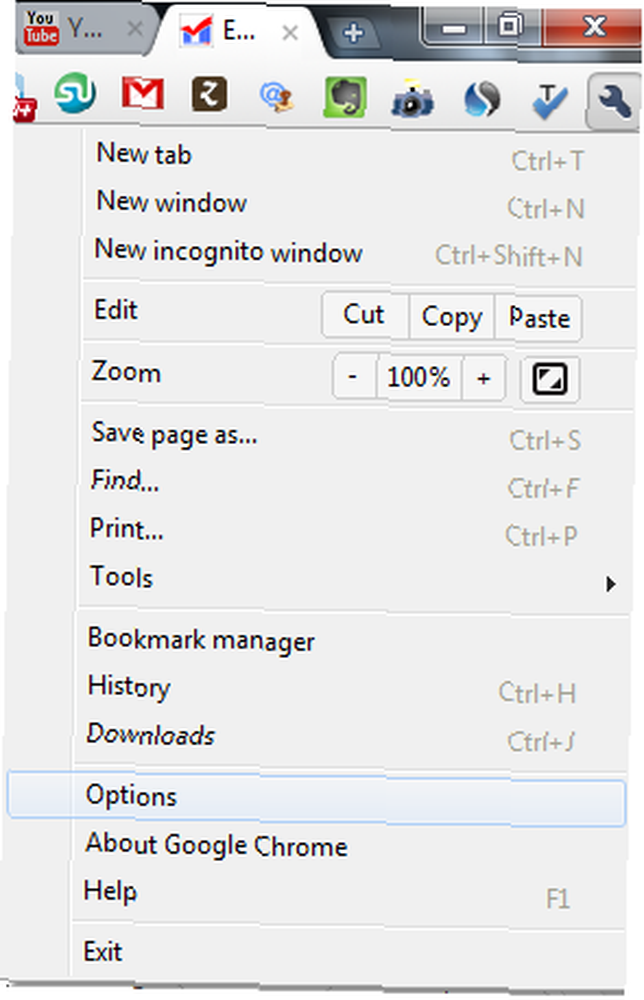Screen dimensions: 644x1000
Task: Open a new tab with plus button
Action: [353, 32]
